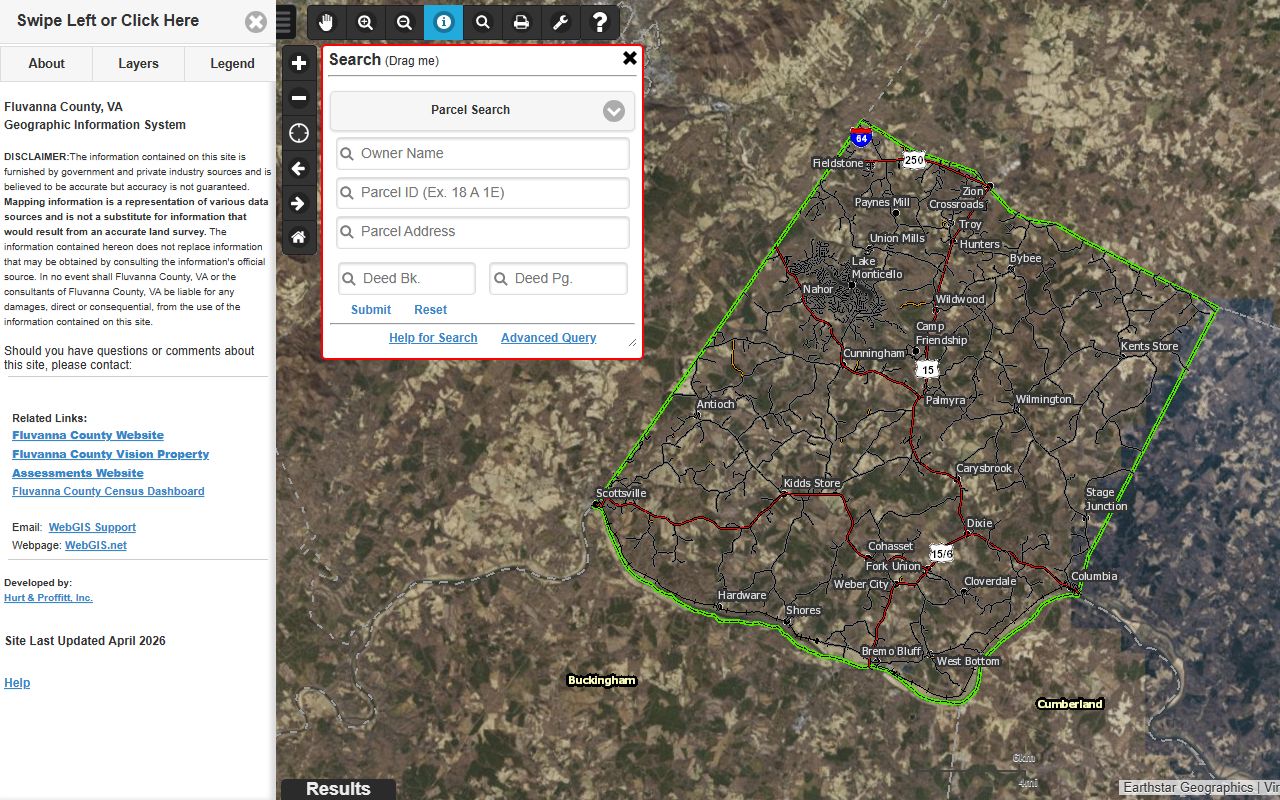
Task: Activate the Zoom Out magnifier tool
Action: [404, 22]
